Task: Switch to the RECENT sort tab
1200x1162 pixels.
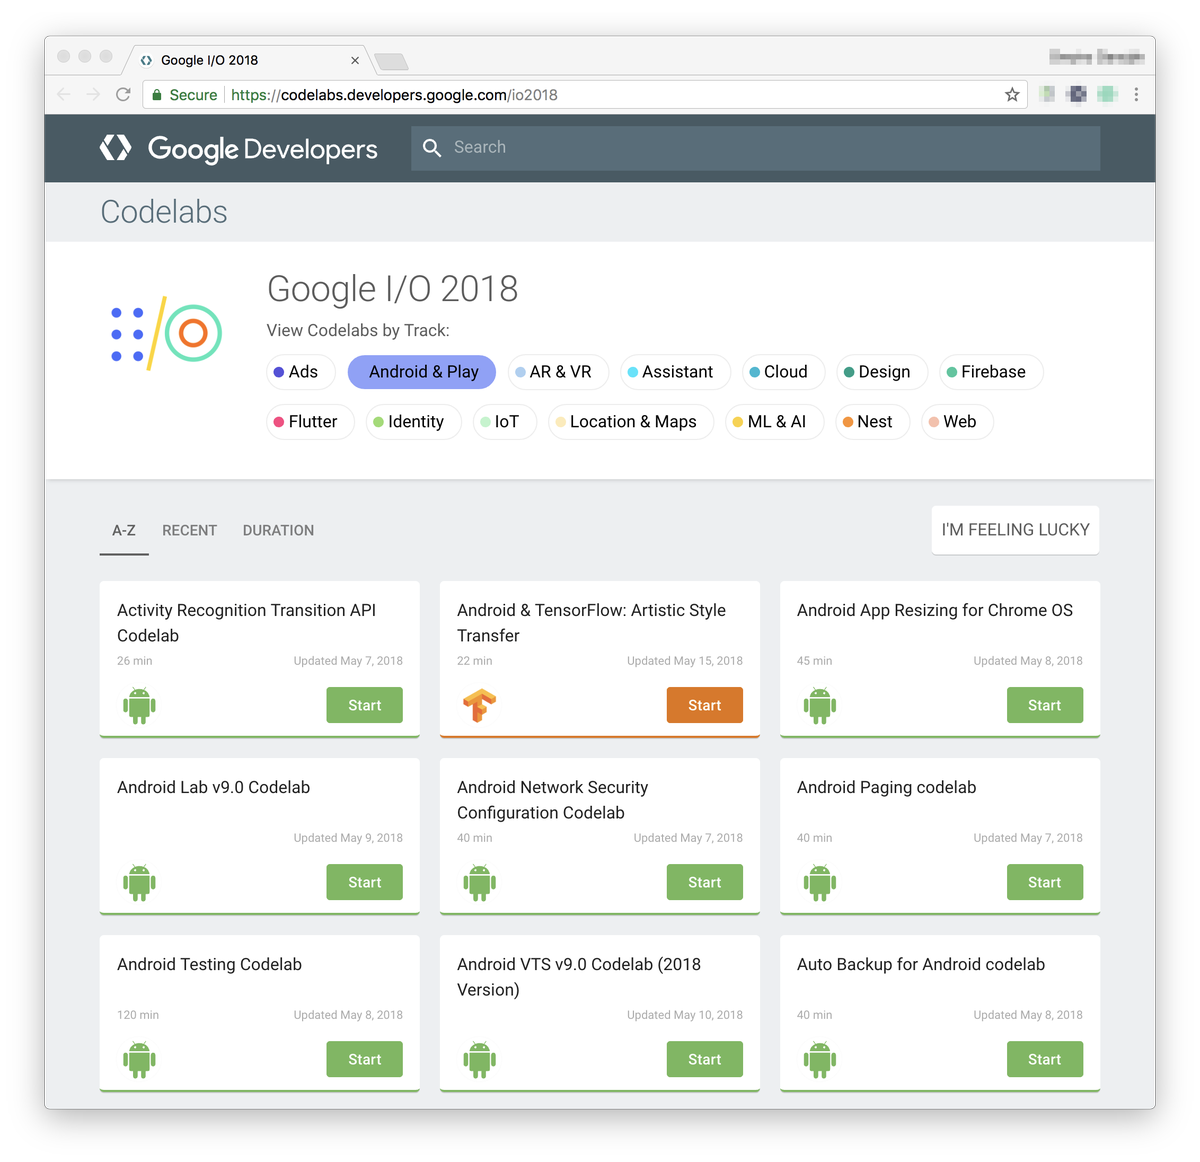Action: coord(190,531)
